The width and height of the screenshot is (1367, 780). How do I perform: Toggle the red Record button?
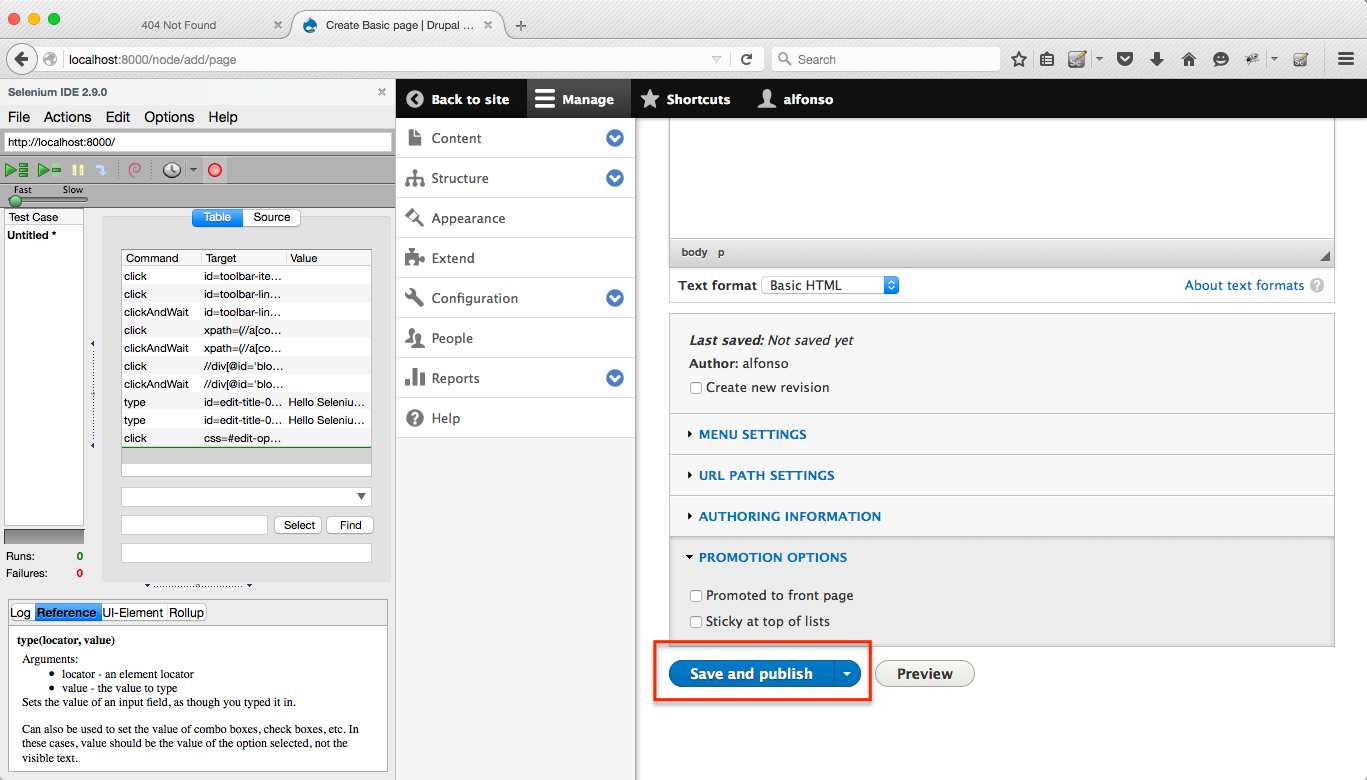214,170
